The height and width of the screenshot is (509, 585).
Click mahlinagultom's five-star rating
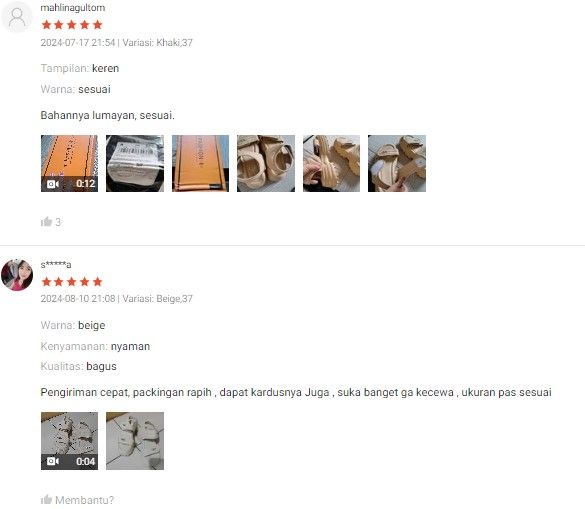coord(72,25)
